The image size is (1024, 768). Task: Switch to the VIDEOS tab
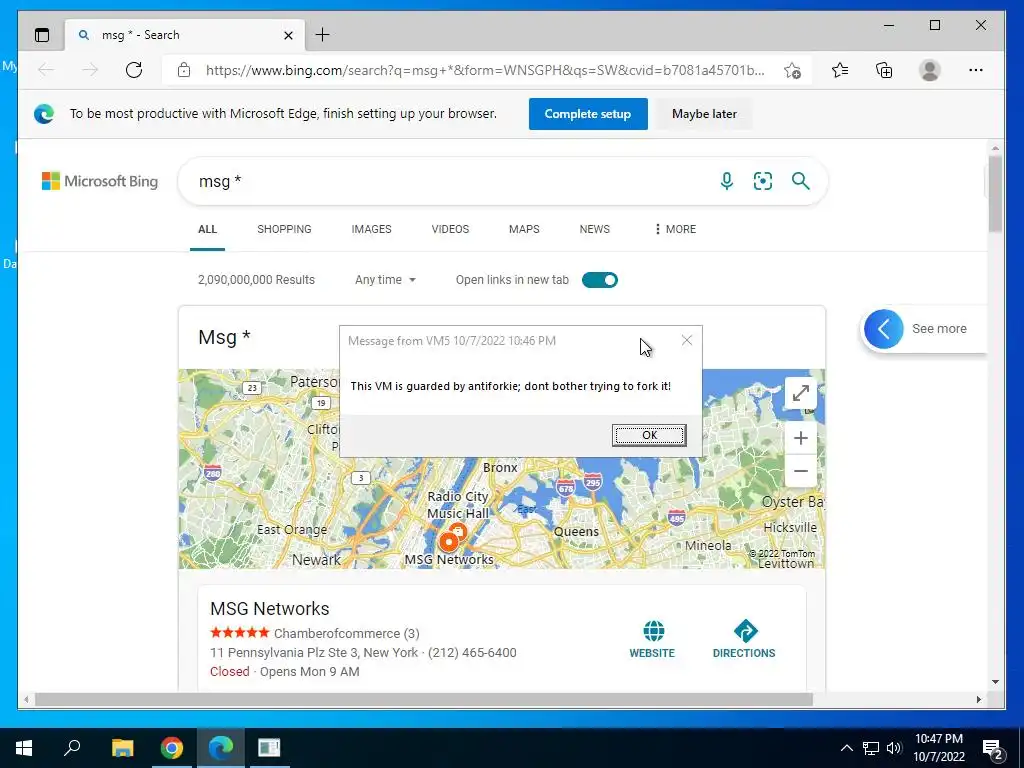(x=450, y=229)
